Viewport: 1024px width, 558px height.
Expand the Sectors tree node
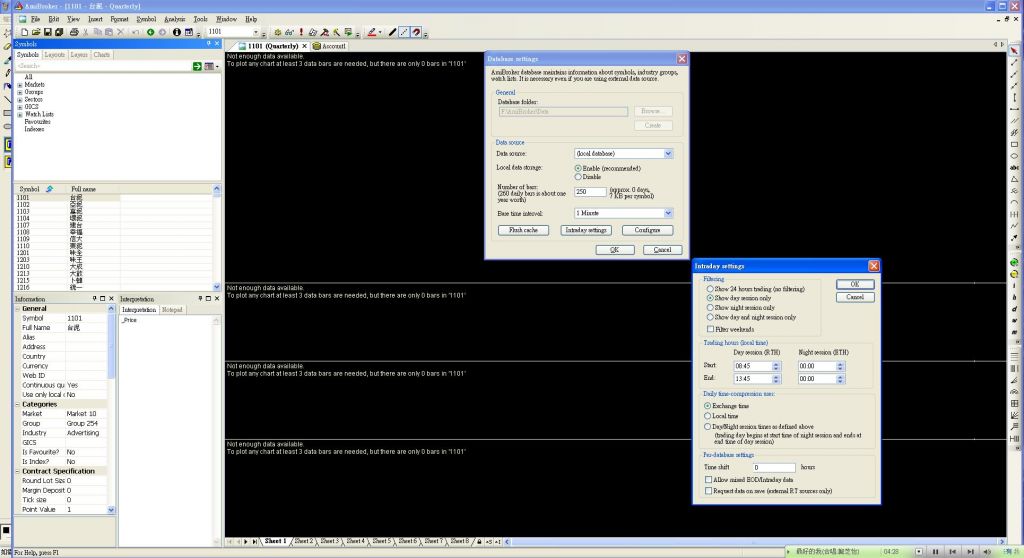pyautogui.click(x=20, y=99)
